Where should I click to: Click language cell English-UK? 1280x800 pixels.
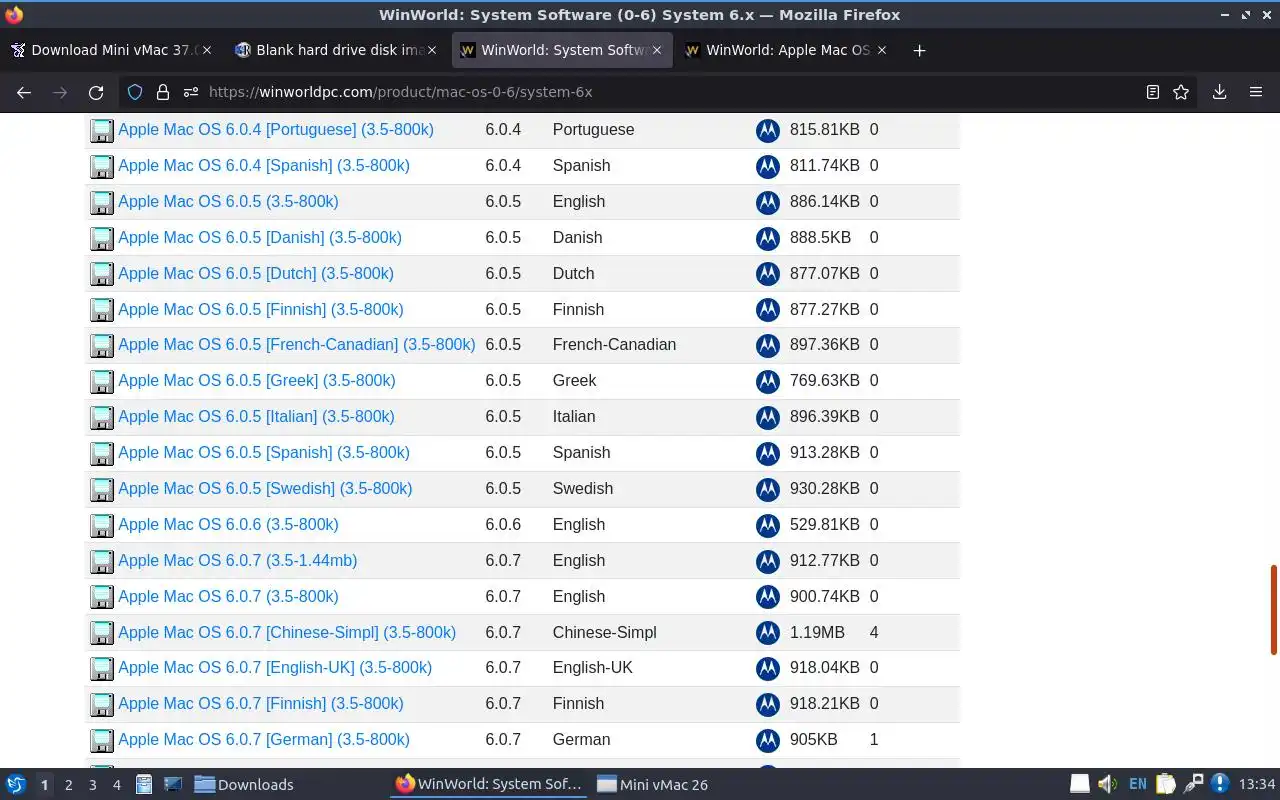pos(593,668)
